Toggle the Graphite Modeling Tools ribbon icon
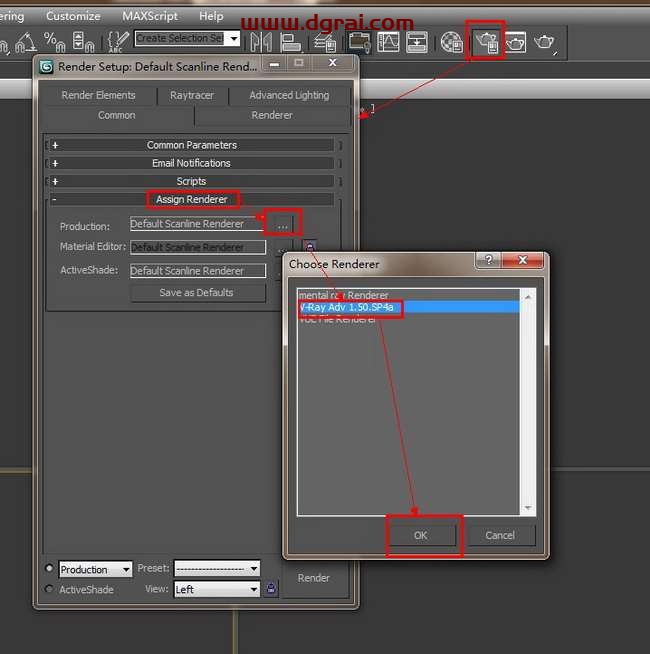 point(359,42)
